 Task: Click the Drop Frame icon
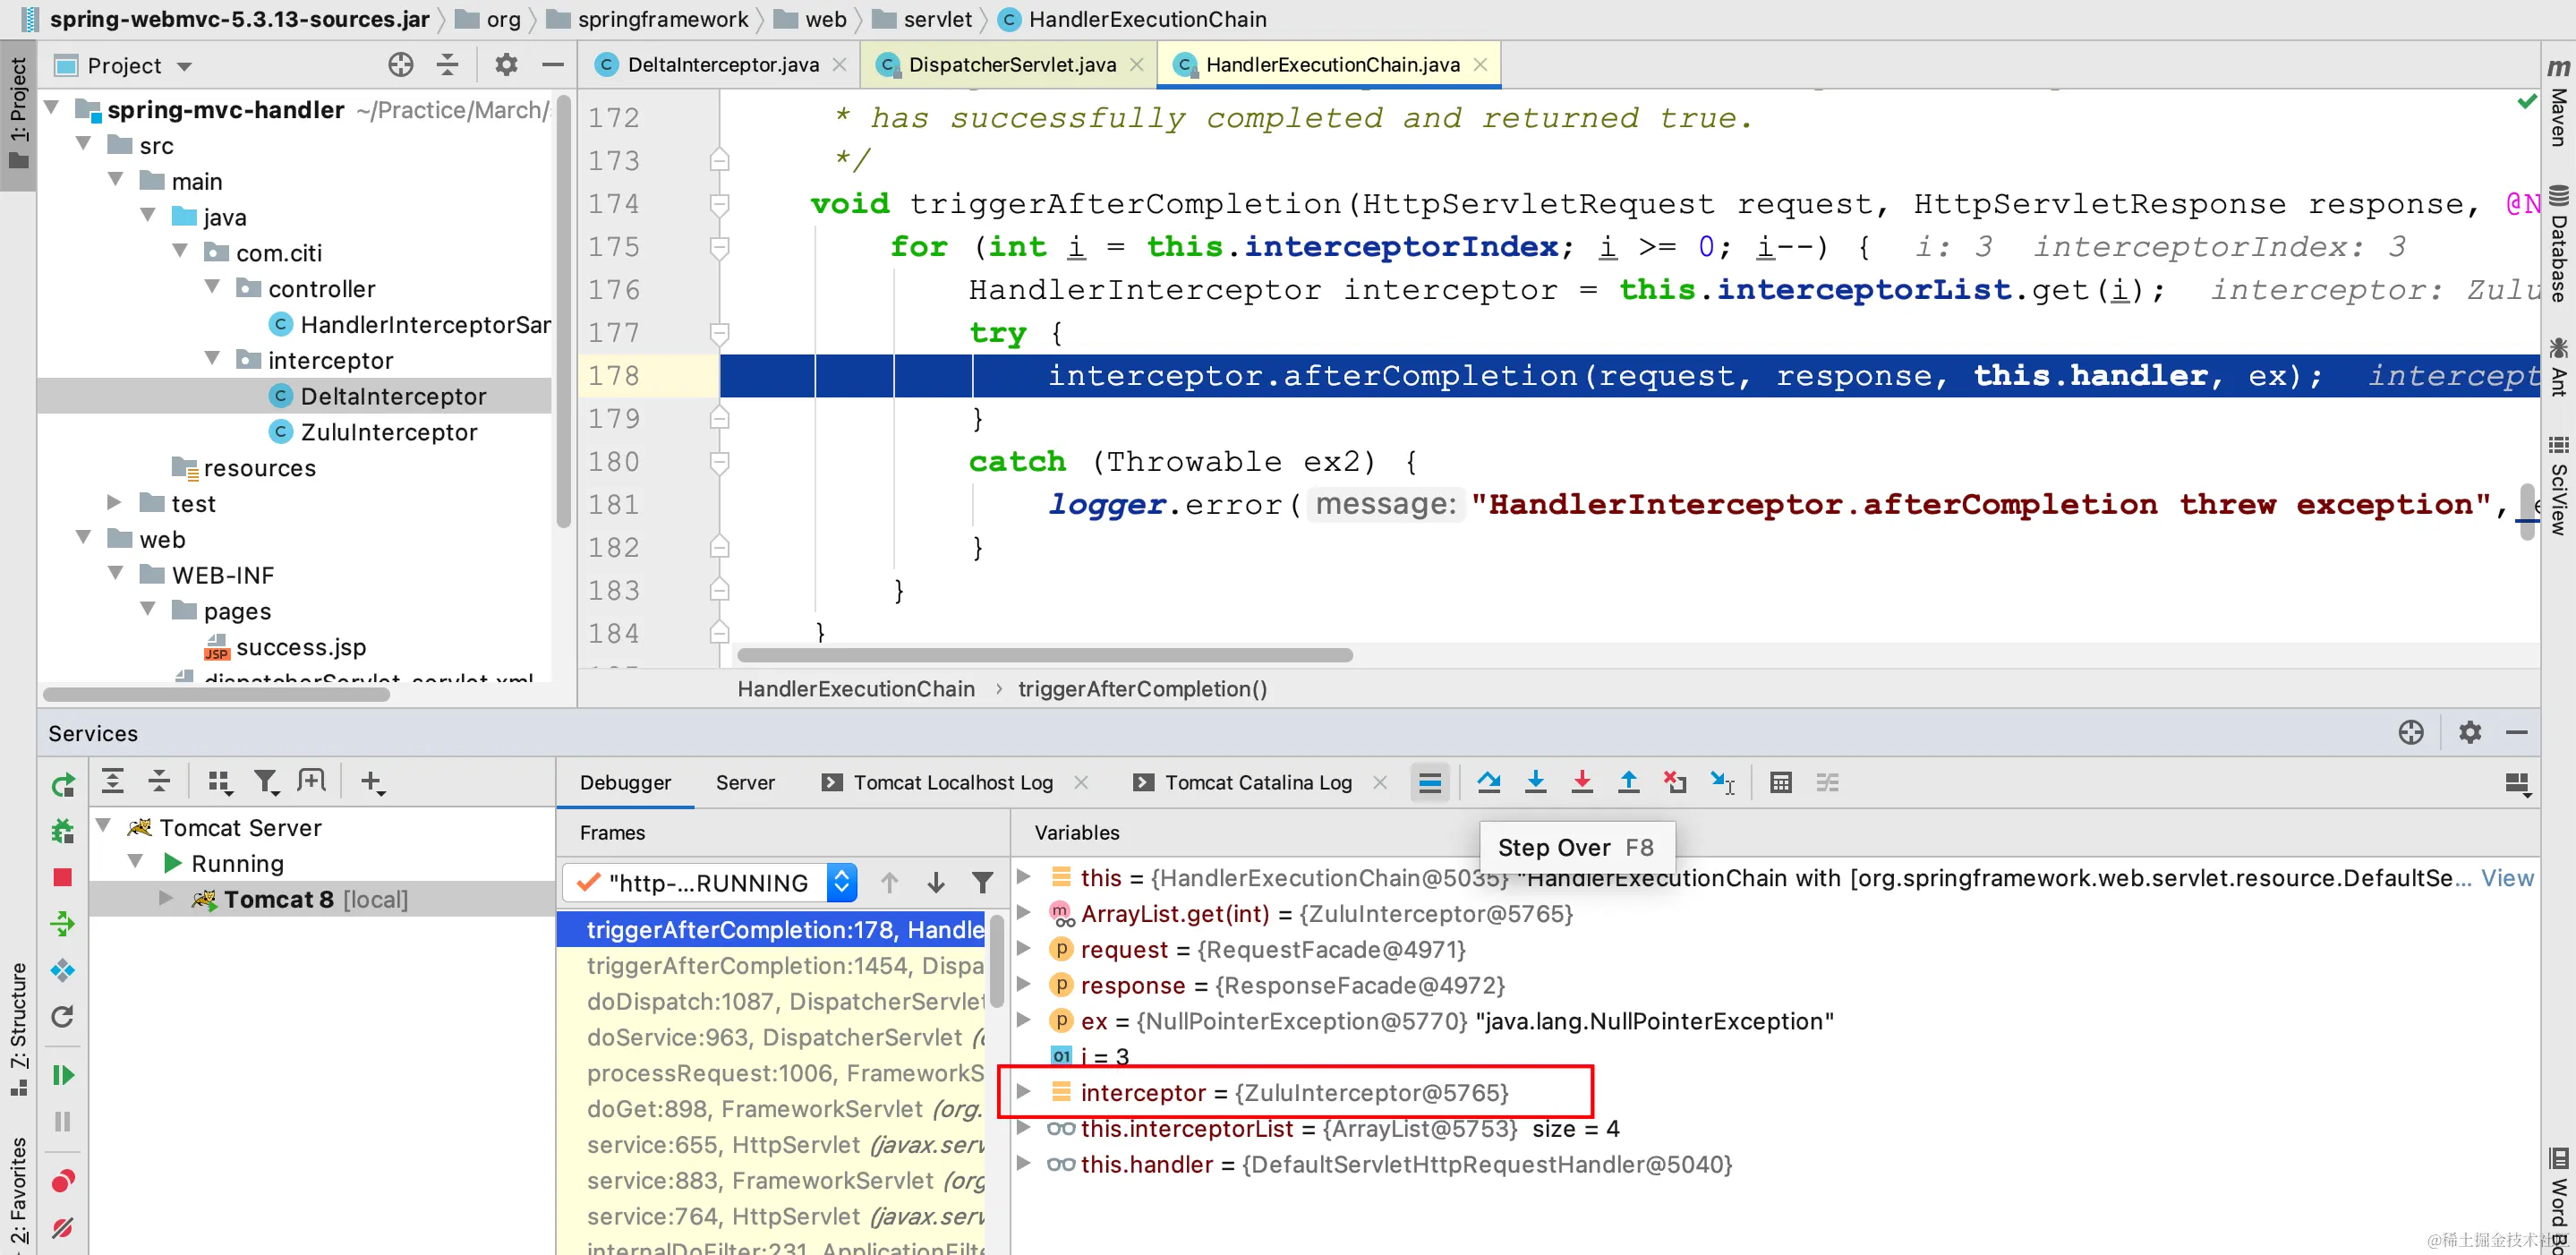(1675, 782)
